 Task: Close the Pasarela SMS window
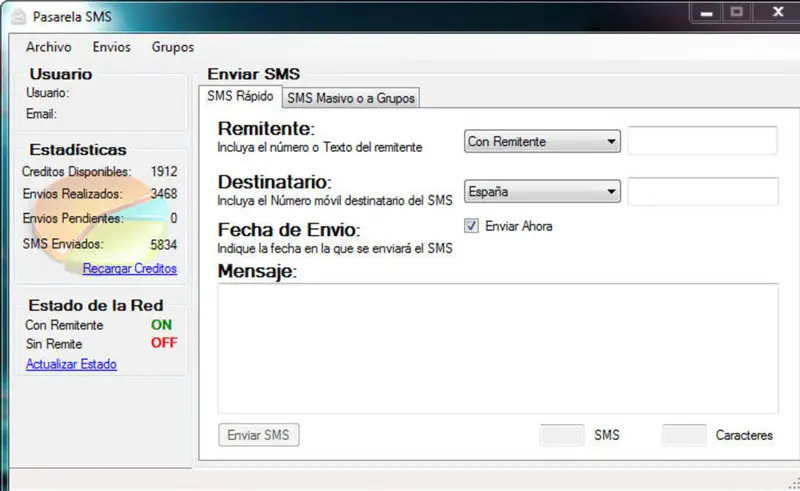777,12
